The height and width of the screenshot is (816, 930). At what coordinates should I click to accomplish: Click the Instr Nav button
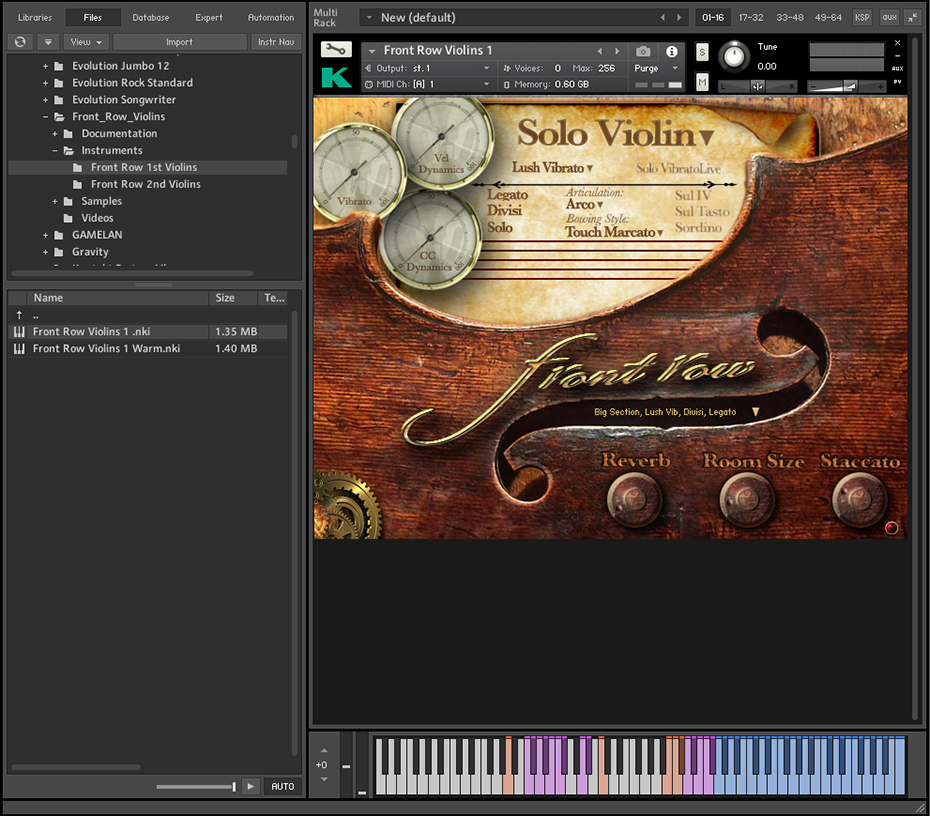coord(276,42)
